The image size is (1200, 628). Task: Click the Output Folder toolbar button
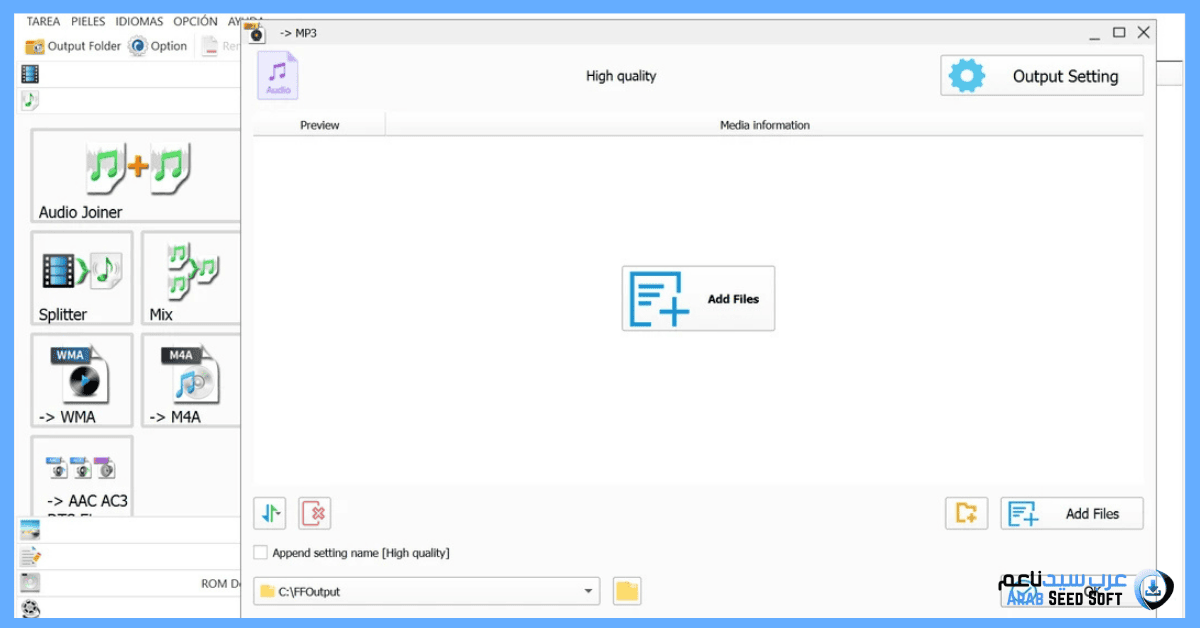[x=73, y=46]
